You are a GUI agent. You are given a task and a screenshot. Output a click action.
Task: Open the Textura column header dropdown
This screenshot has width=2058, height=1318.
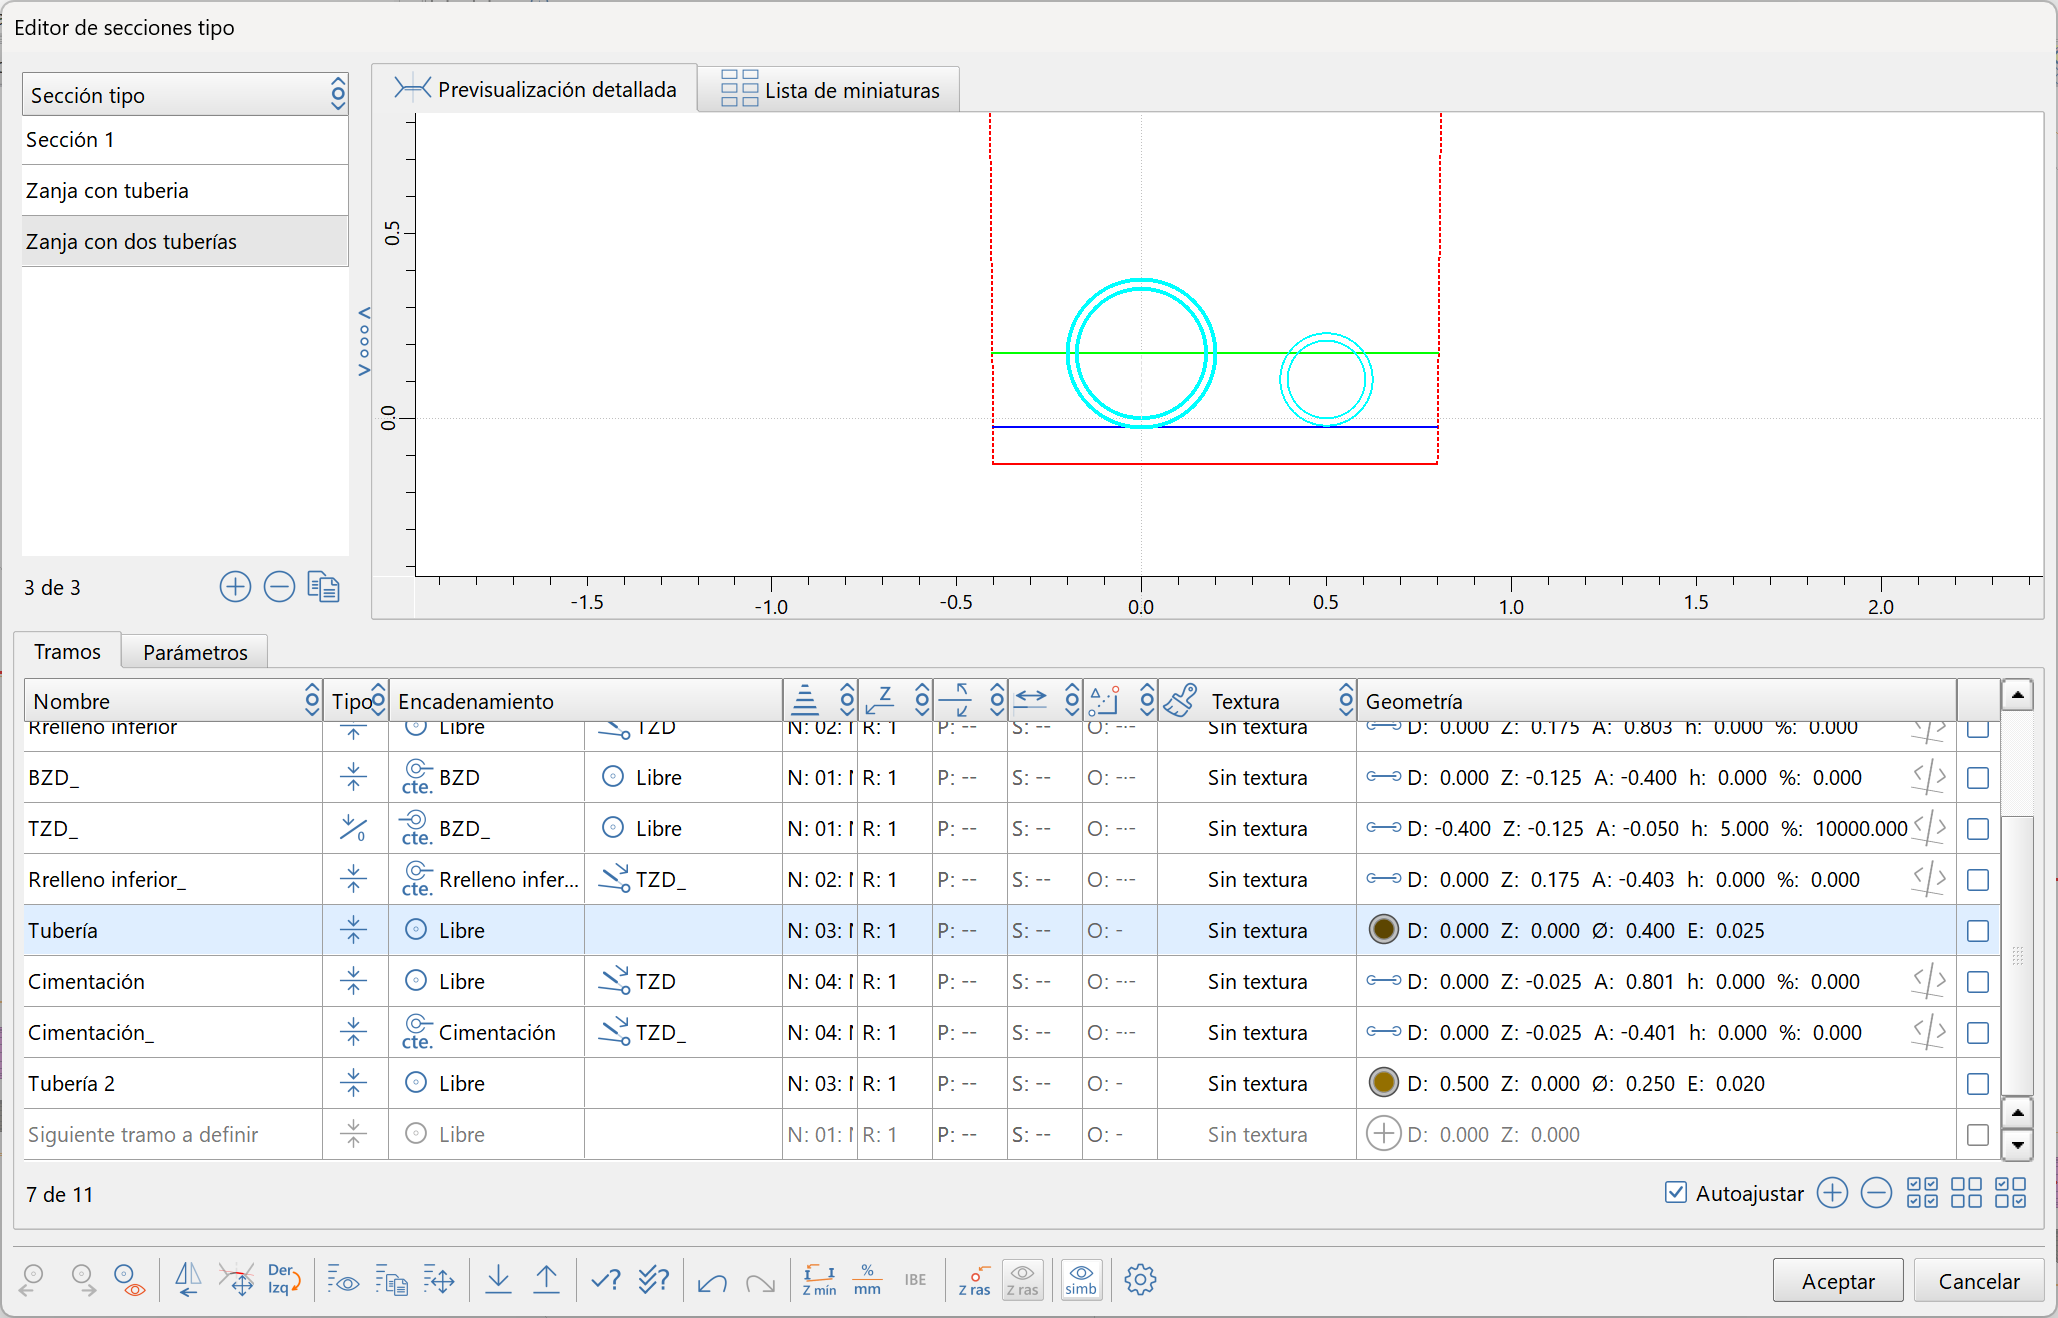tap(1346, 700)
